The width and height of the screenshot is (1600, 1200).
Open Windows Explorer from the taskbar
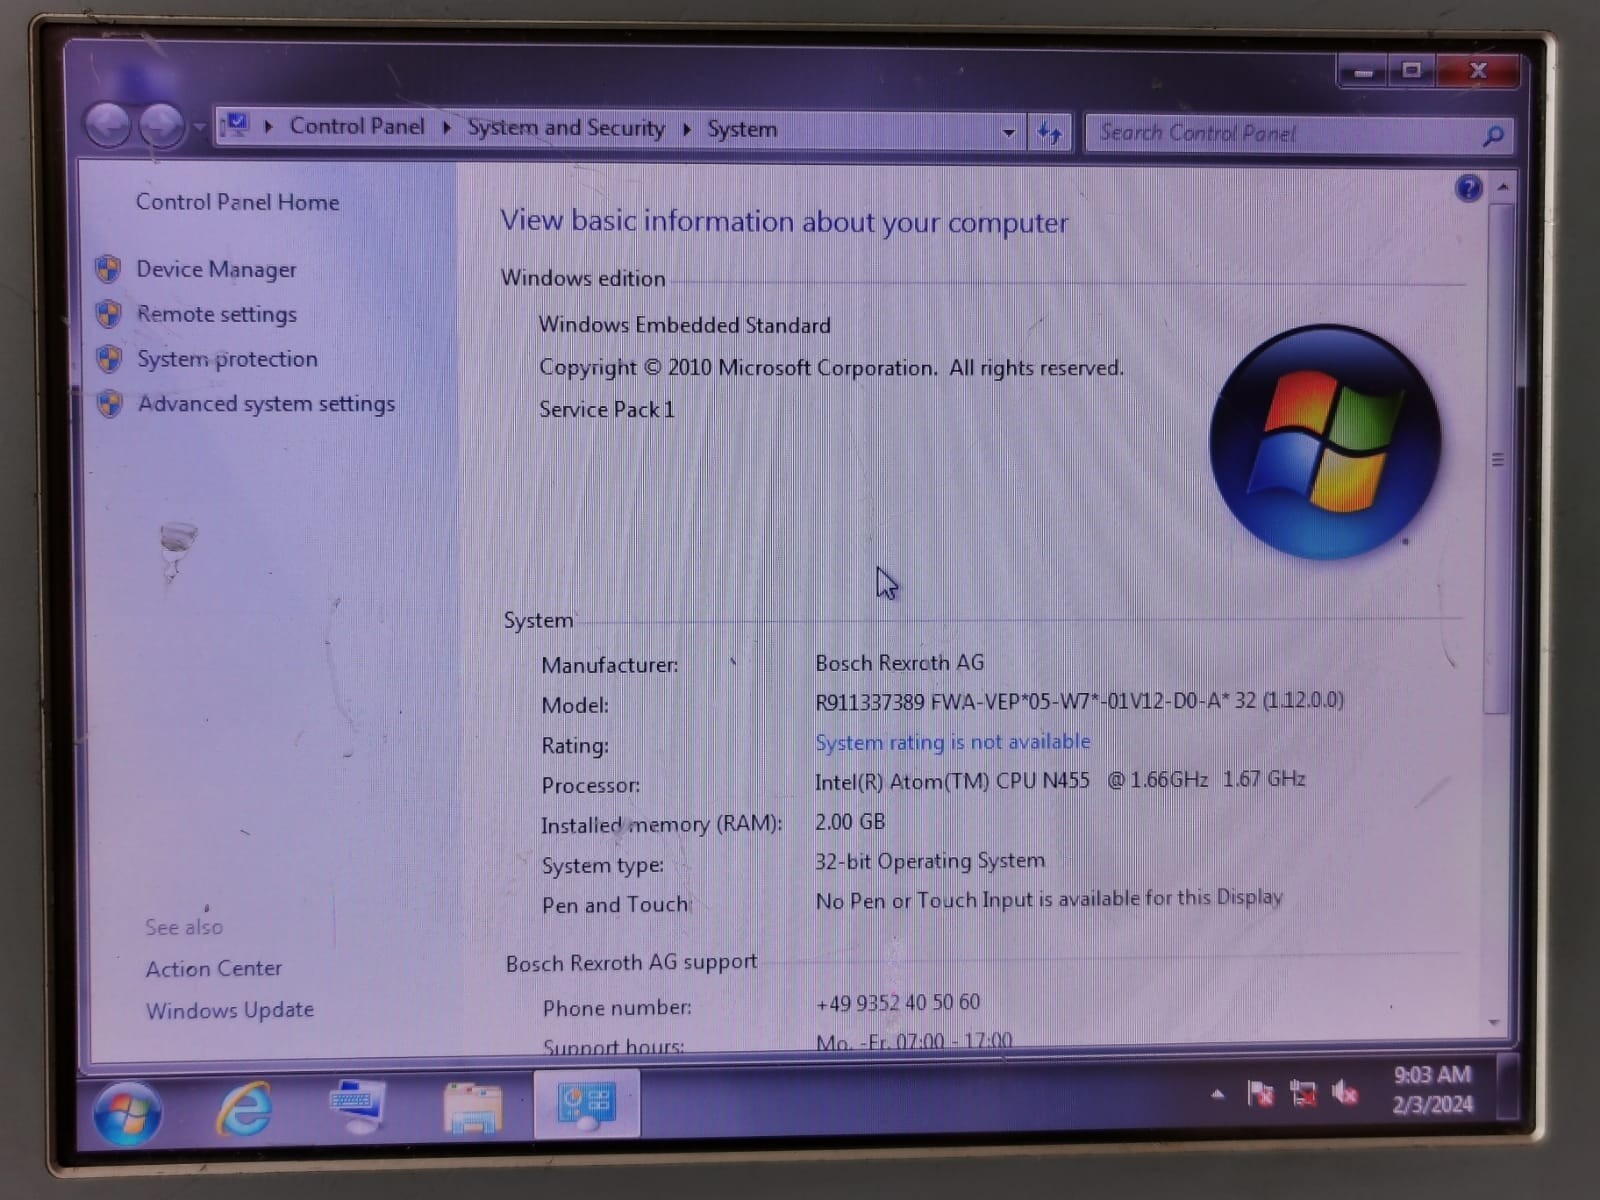point(472,1107)
